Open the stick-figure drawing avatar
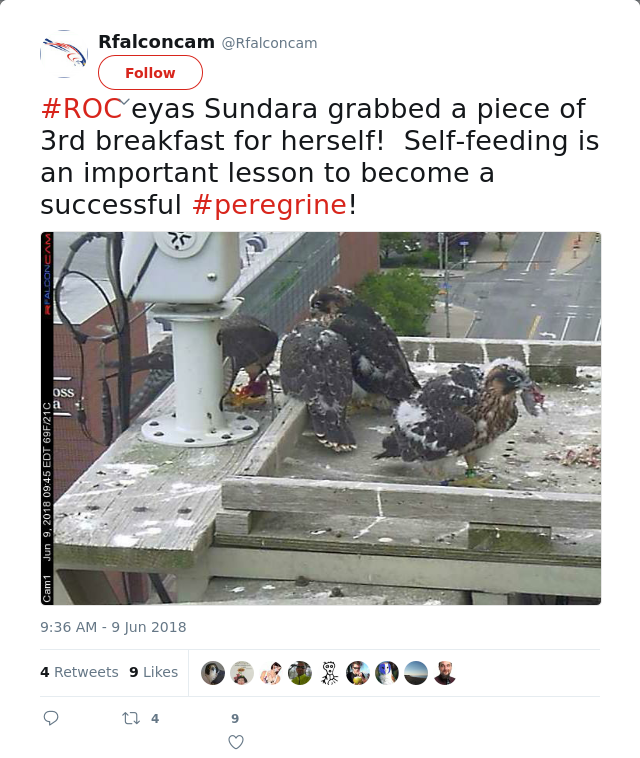640x758 pixels. [x=329, y=673]
